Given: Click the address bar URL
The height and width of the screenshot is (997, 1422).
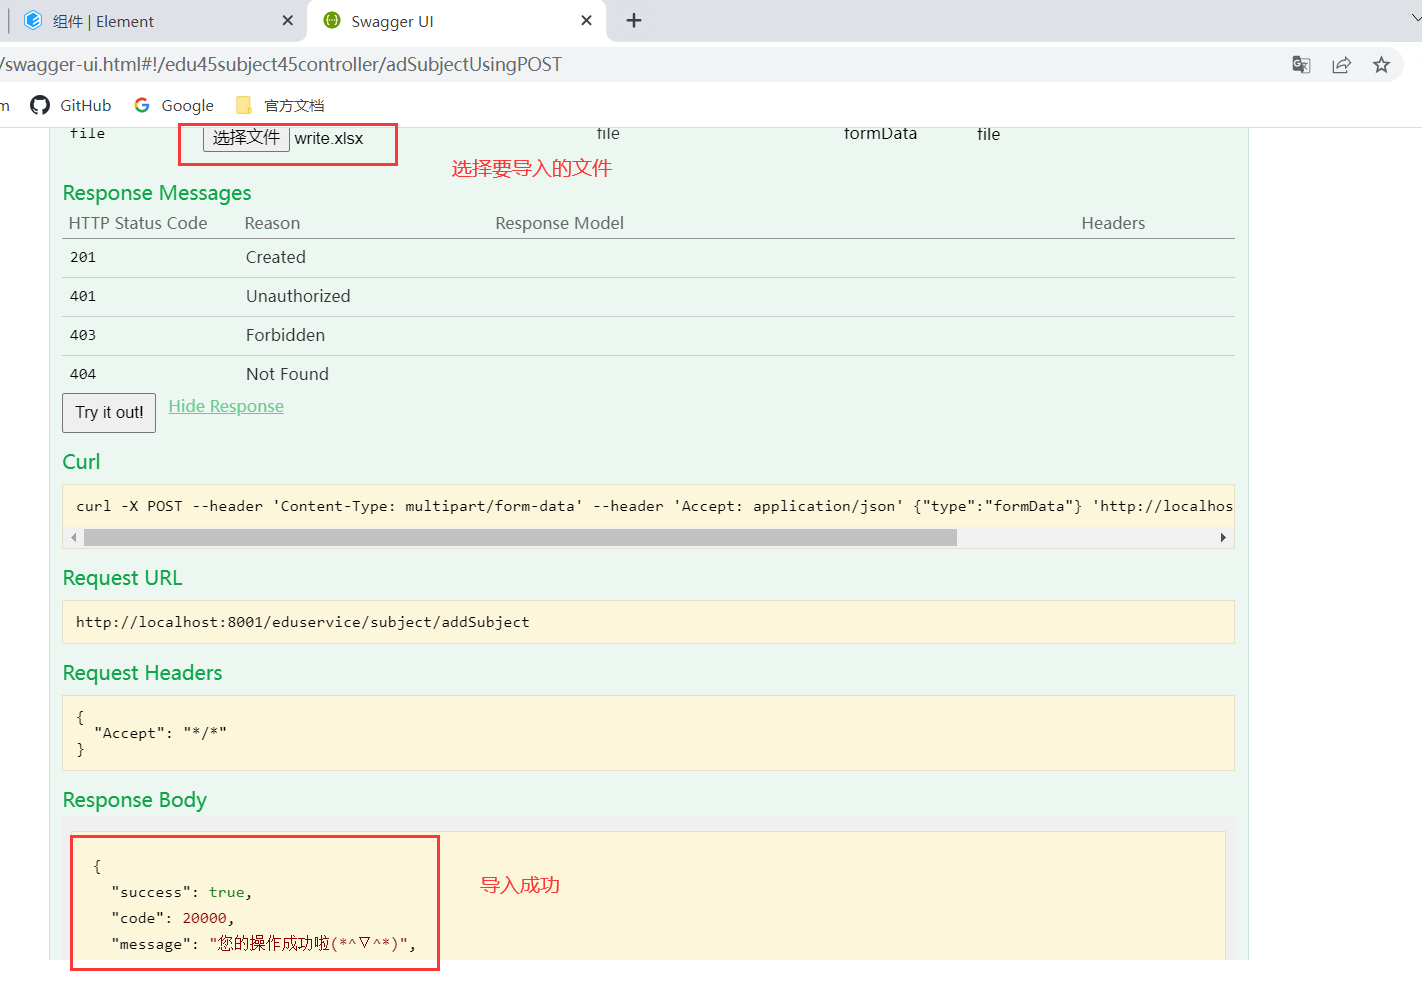Looking at the screenshot, I should (x=281, y=65).
